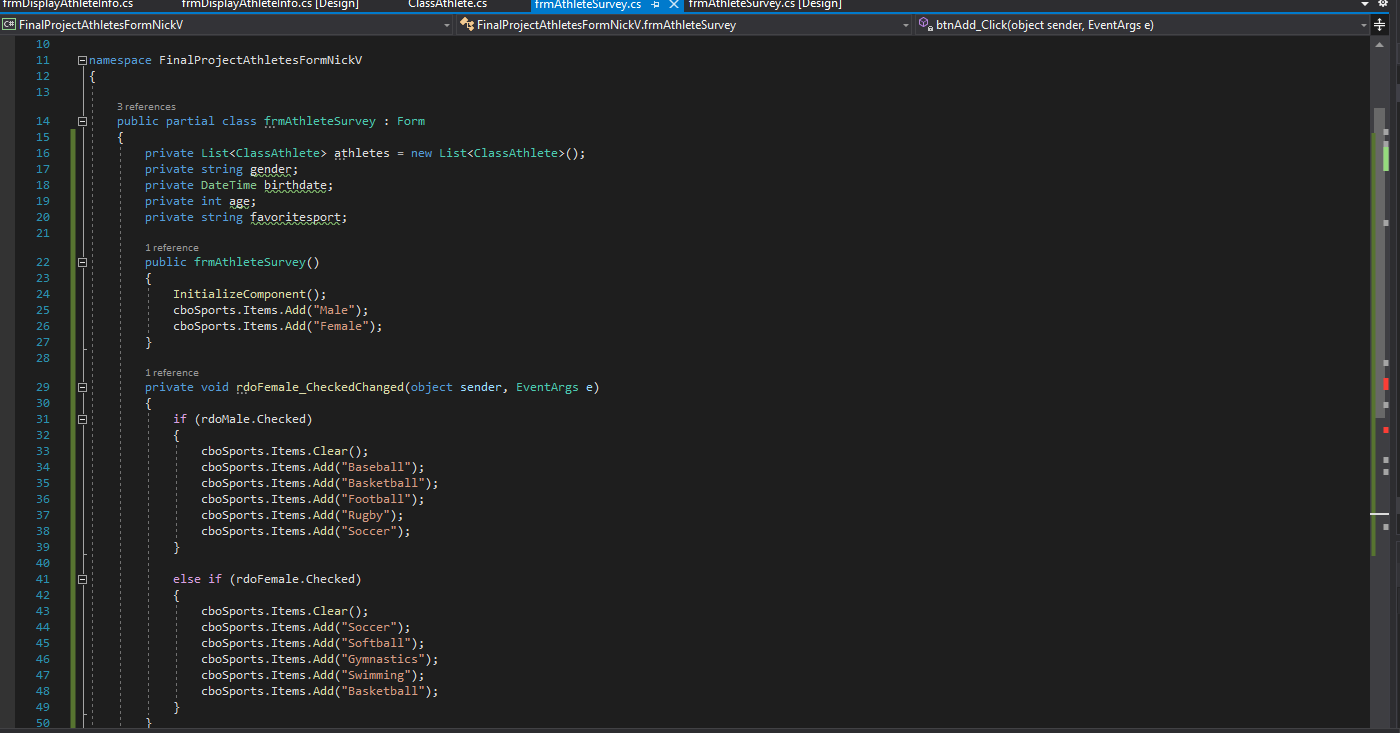Collapse the frmAthleteSurvey class at line 14

click(x=82, y=122)
